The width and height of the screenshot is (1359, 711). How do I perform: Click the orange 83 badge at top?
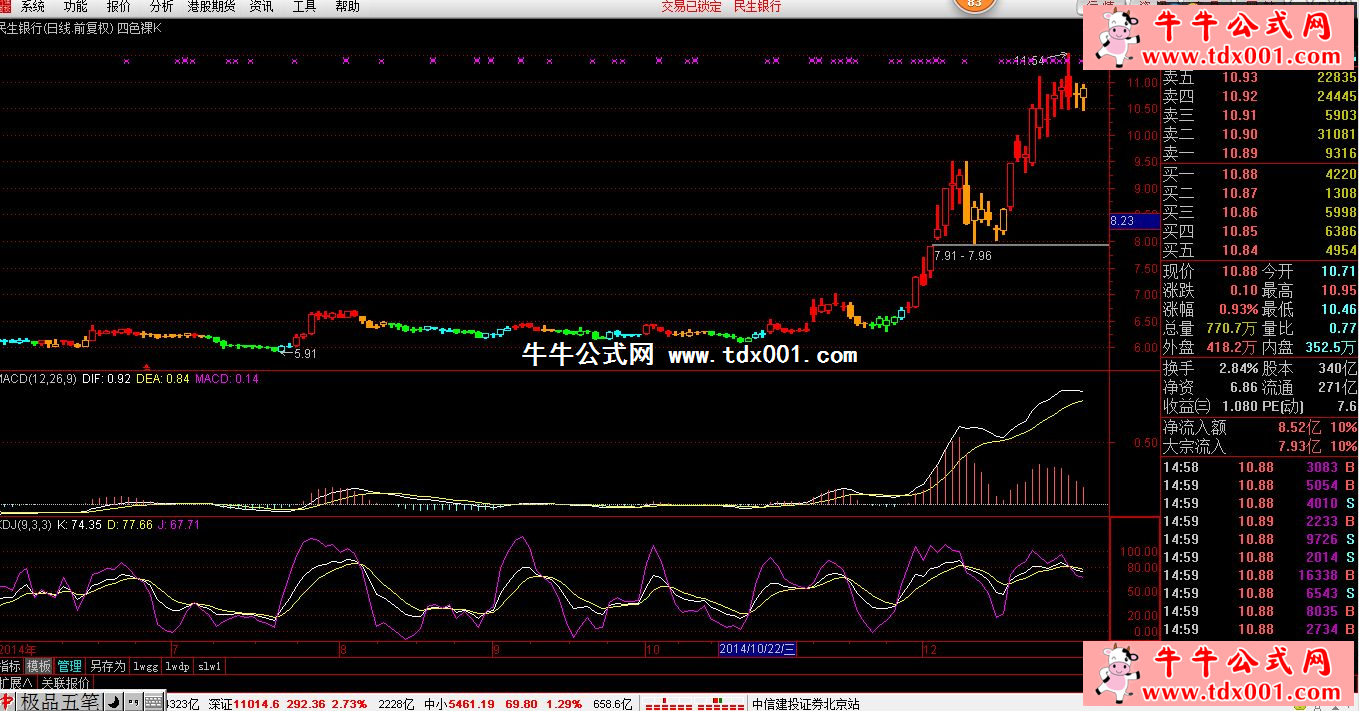click(974, 4)
